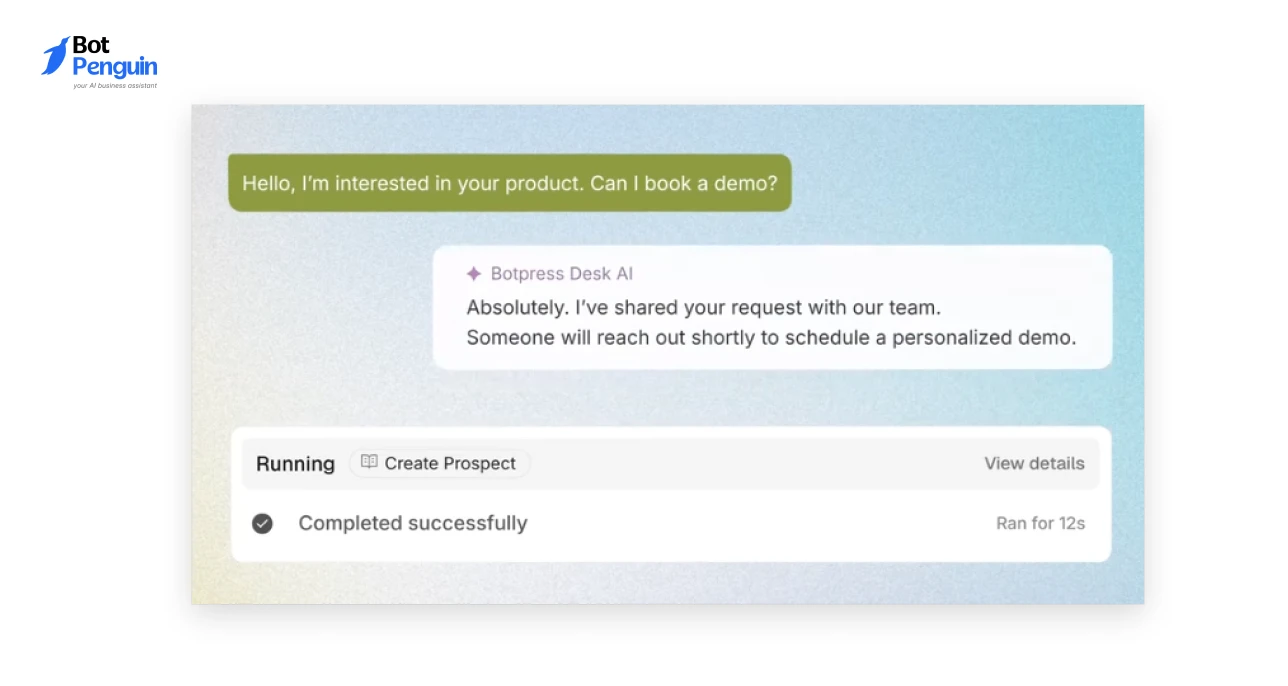Click the sparkle icon beside Botpress Desk AI
This screenshot has width=1288, height=686.
[x=474, y=274]
